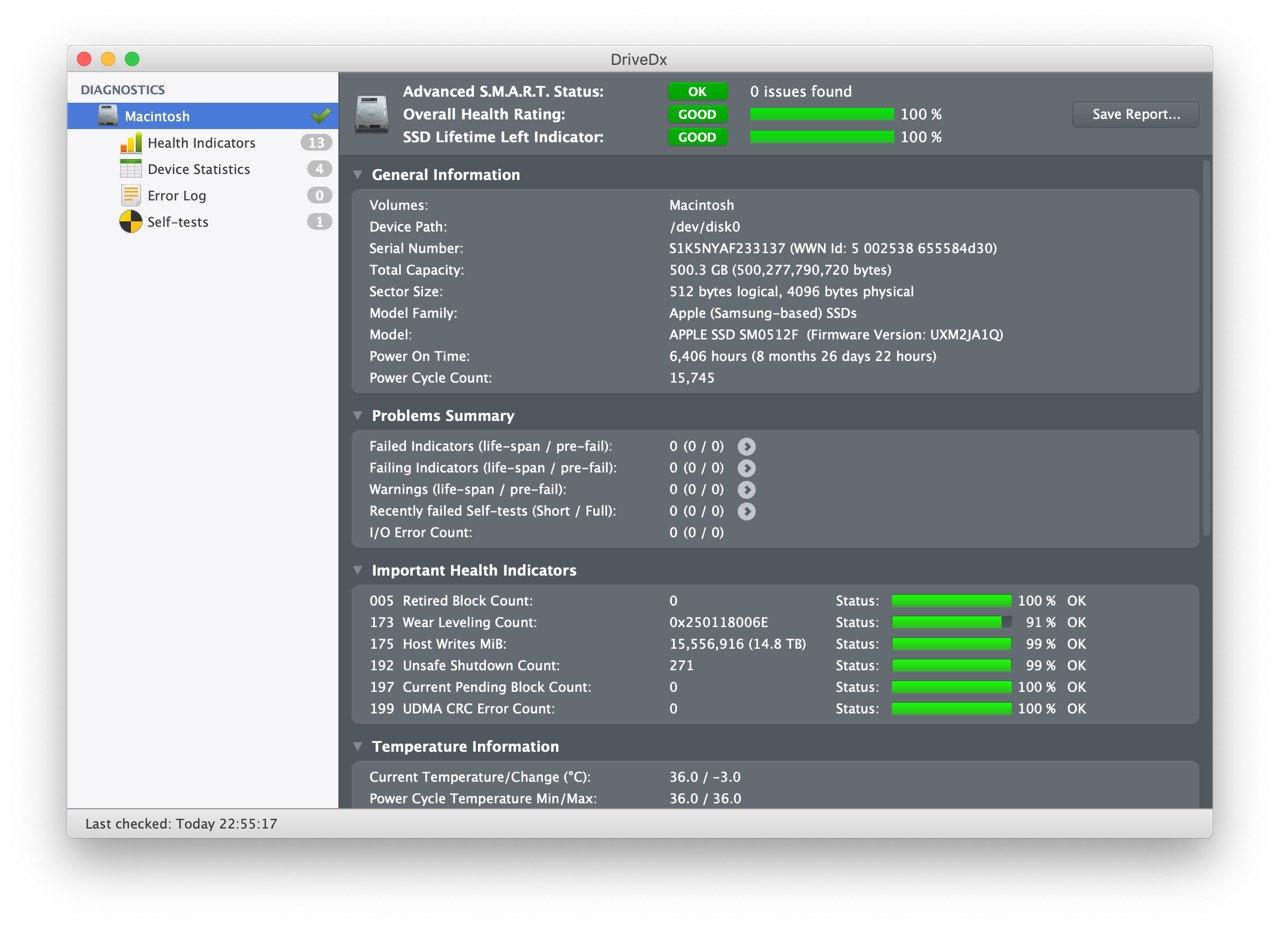Screen dimensions: 1280x927
Task: Click the Self-tests crash-test icon
Action: click(x=131, y=222)
